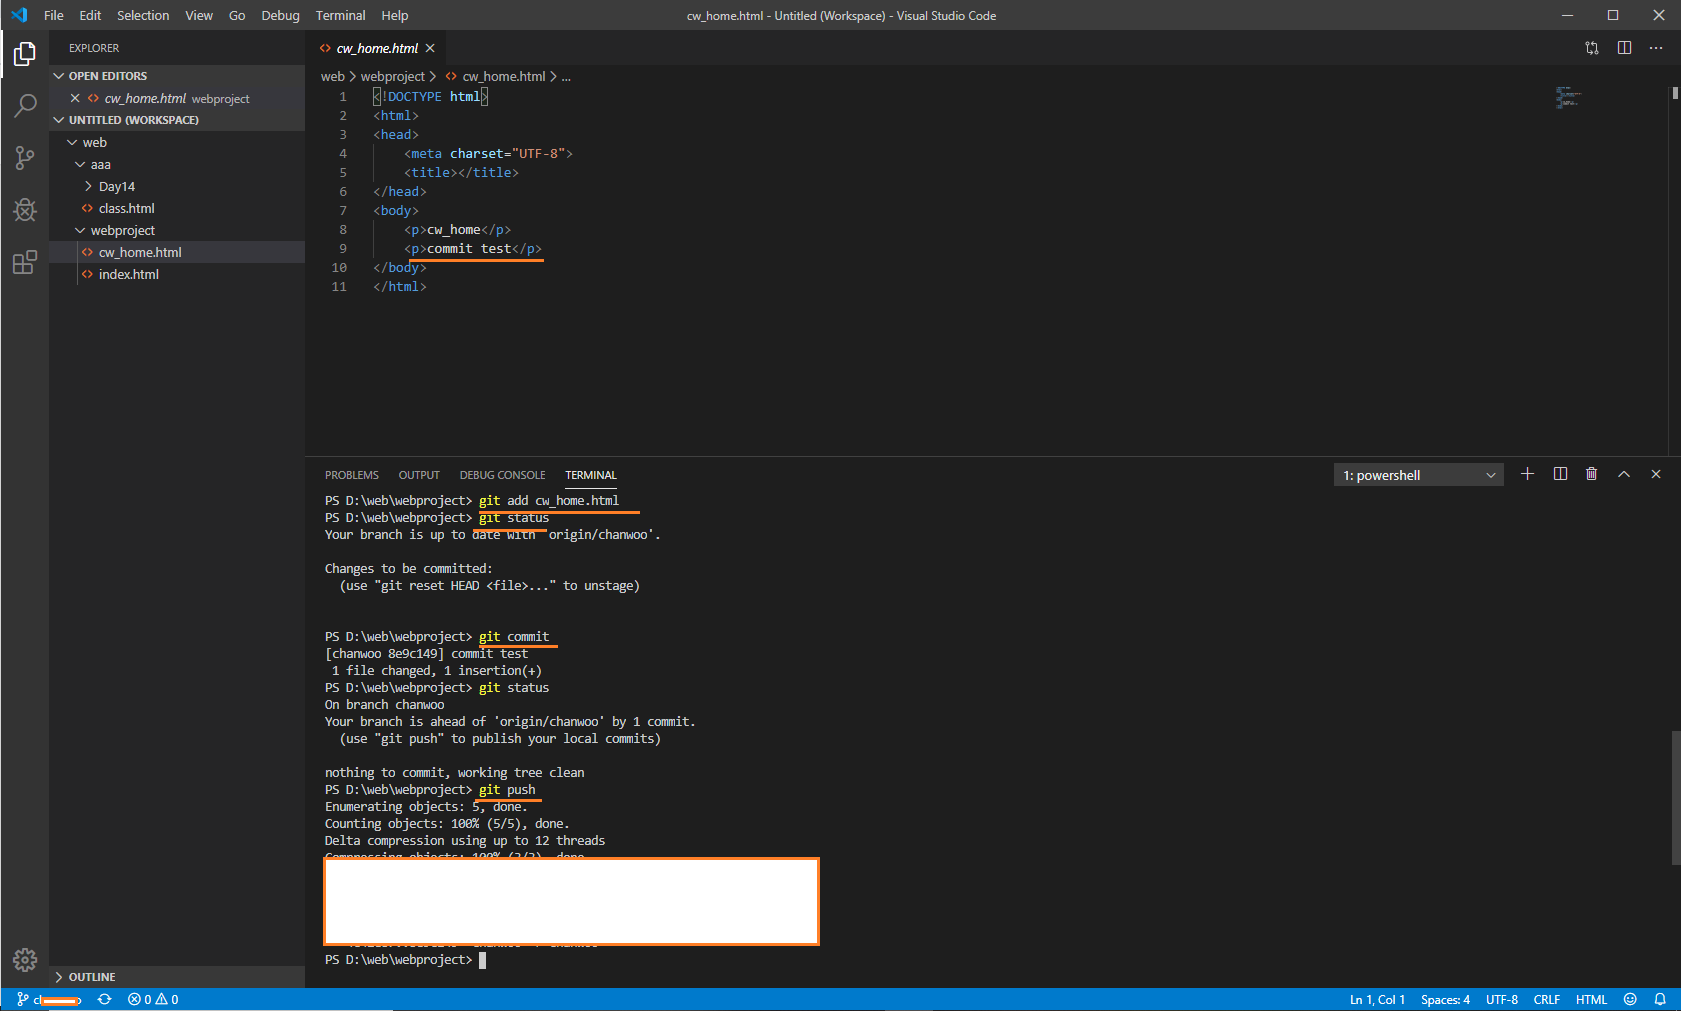The image size is (1681, 1011).
Task: Select the Terminal panel tab
Action: point(591,475)
